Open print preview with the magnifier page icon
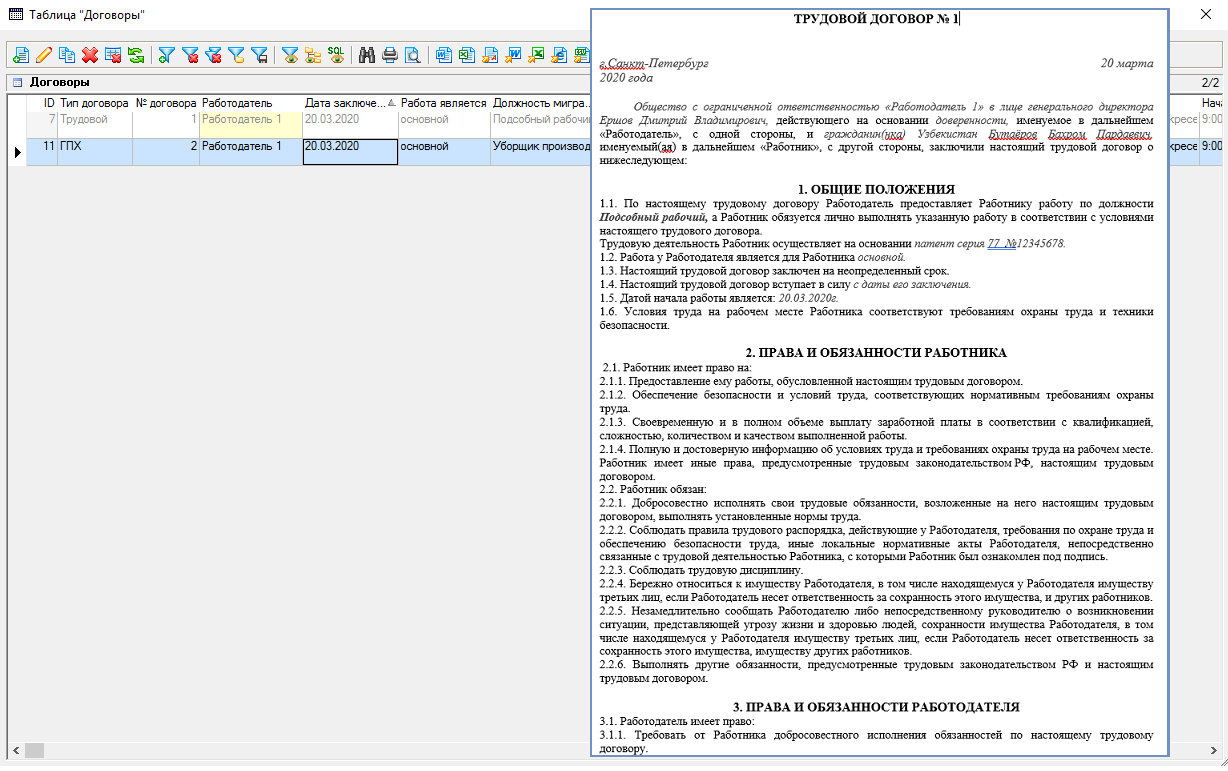Image resolution: width=1228 pixels, height=771 pixels. click(x=412, y=56)
